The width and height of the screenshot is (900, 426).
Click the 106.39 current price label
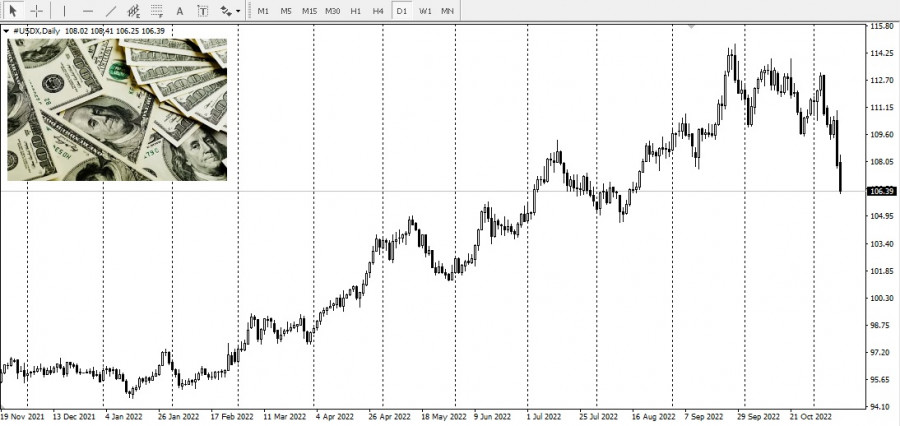pos(882,191)
